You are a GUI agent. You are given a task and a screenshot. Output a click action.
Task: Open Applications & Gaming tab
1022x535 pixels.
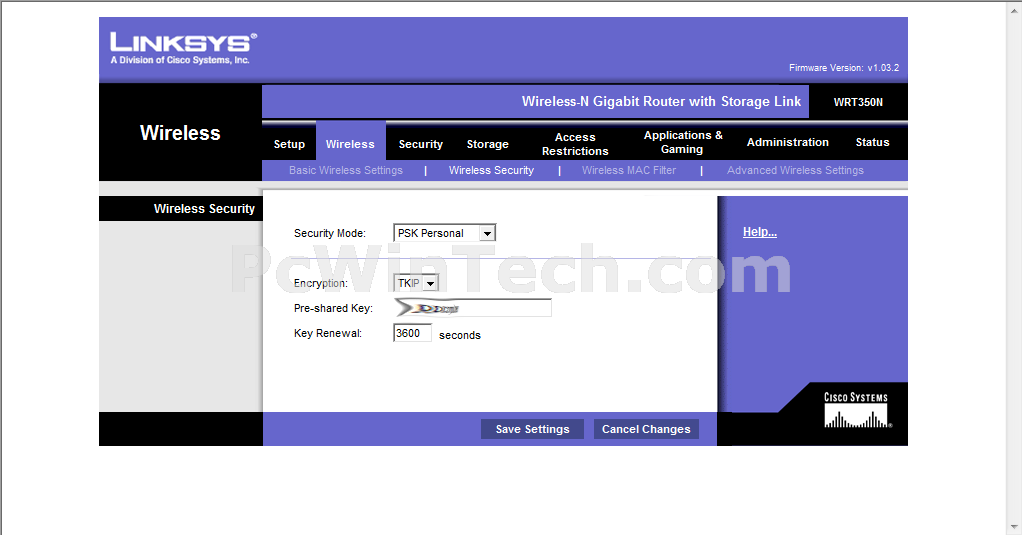[682, 142]
